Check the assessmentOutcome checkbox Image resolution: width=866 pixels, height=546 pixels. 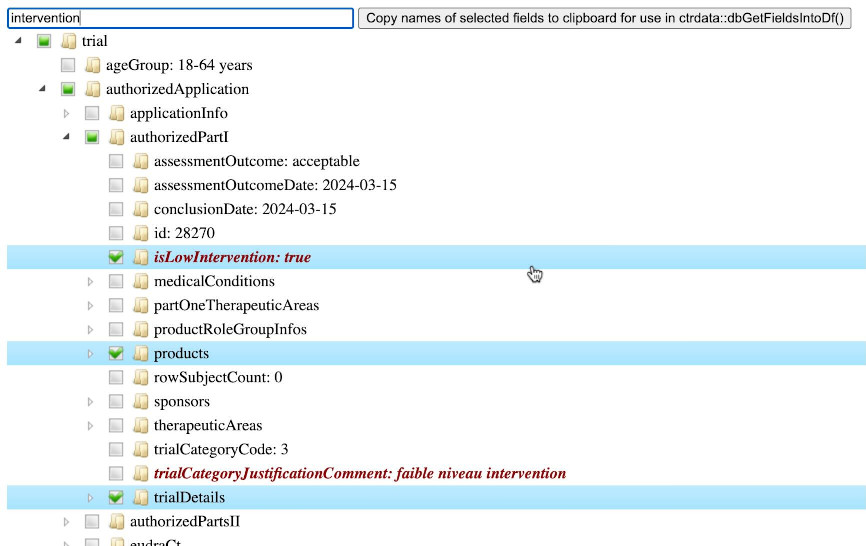coord(116,161)
